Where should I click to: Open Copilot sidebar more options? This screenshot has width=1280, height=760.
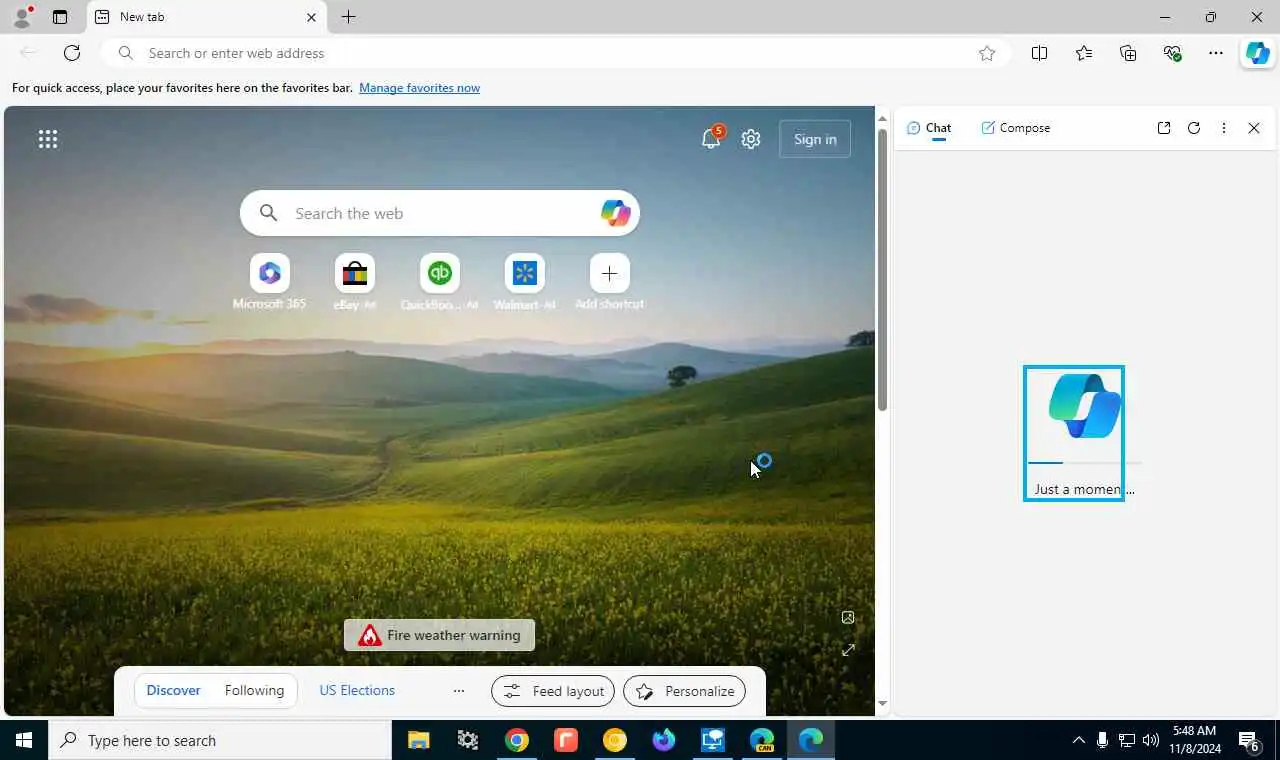(1224, 128)
